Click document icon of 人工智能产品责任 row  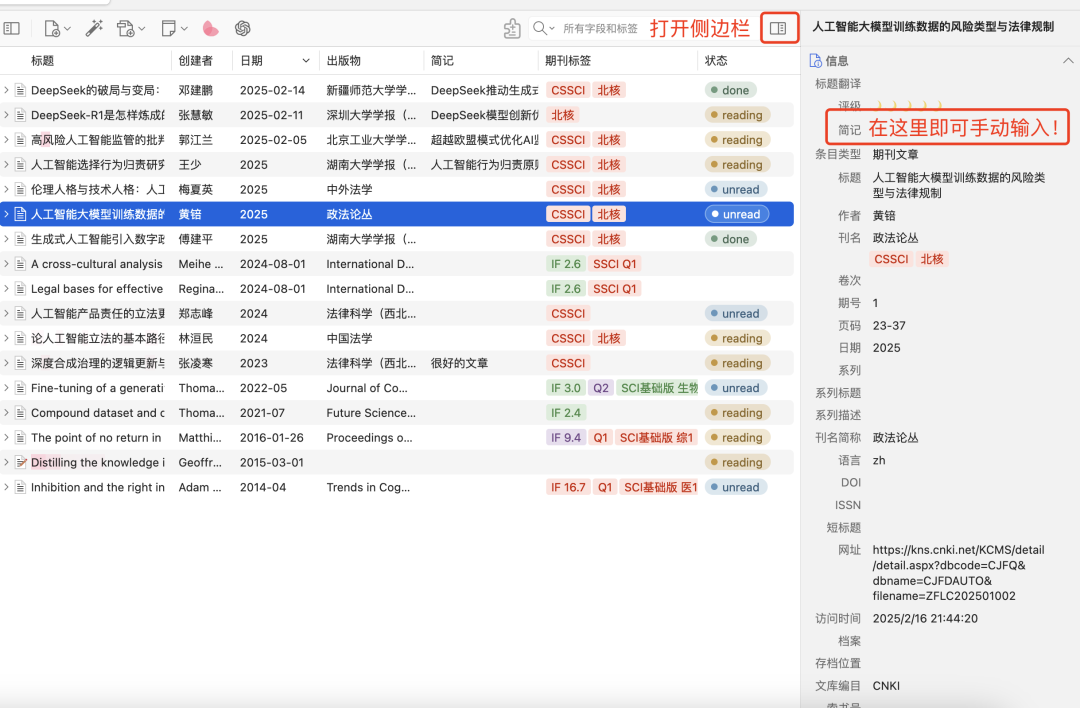21,313
